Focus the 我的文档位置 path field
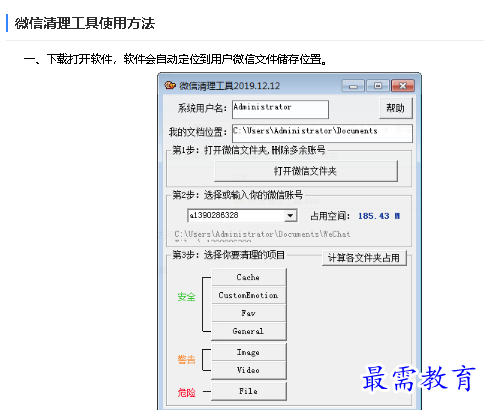This screenshot has height=410, width=484. tap(322, 133)
